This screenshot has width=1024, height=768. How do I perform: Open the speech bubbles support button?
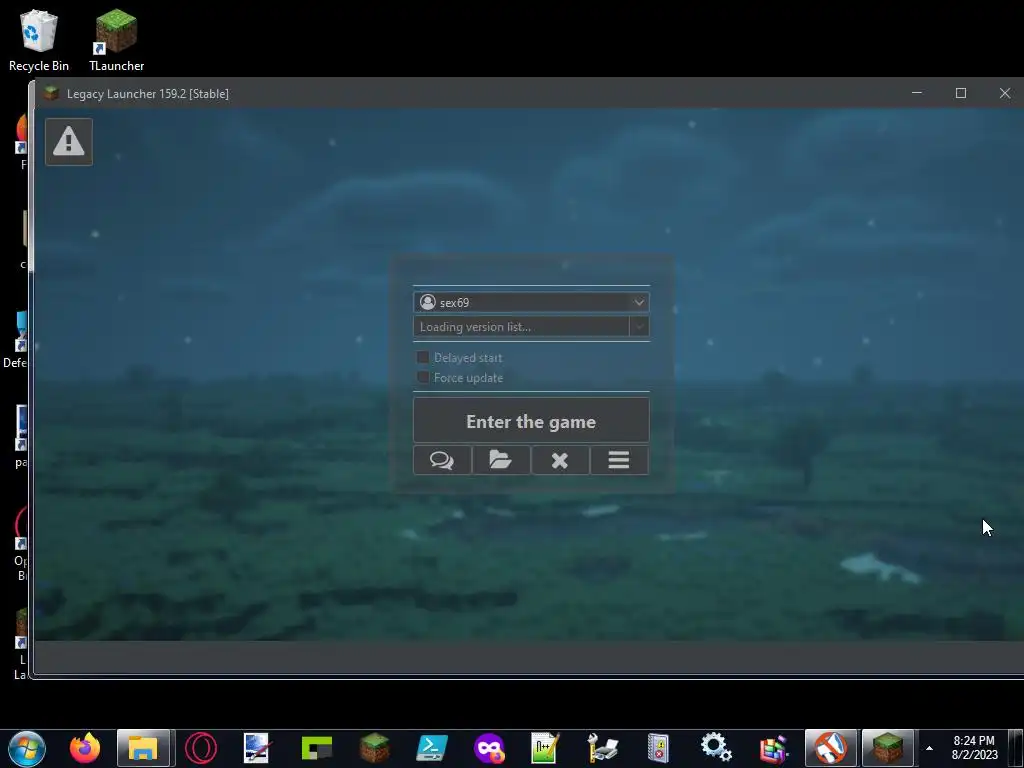click(x=442, y=460)
